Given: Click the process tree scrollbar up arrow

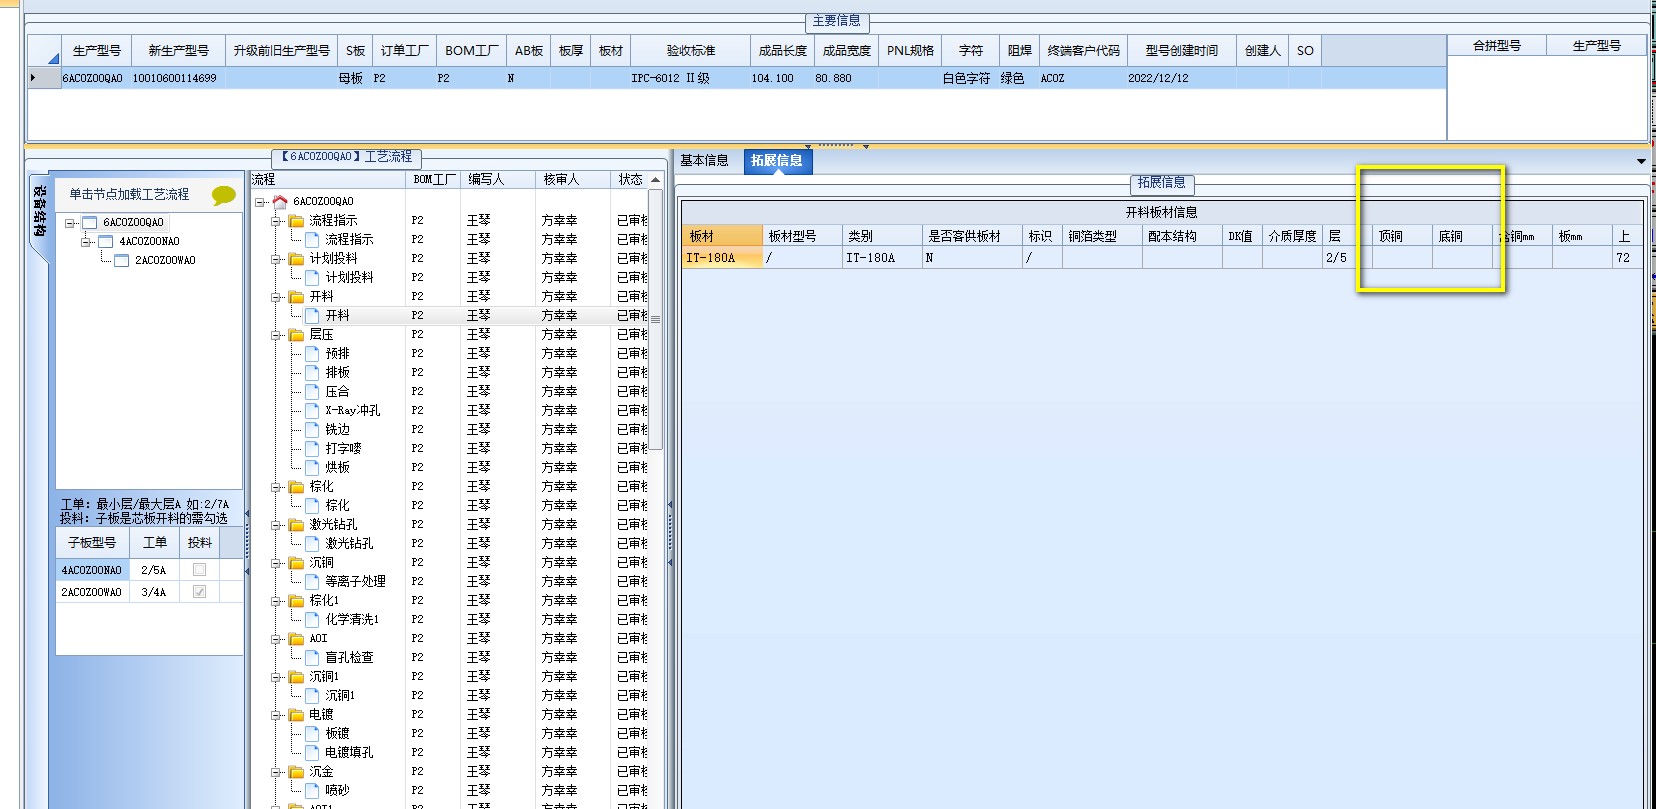Looking at the screenshot, I should [x=655, y=181].
